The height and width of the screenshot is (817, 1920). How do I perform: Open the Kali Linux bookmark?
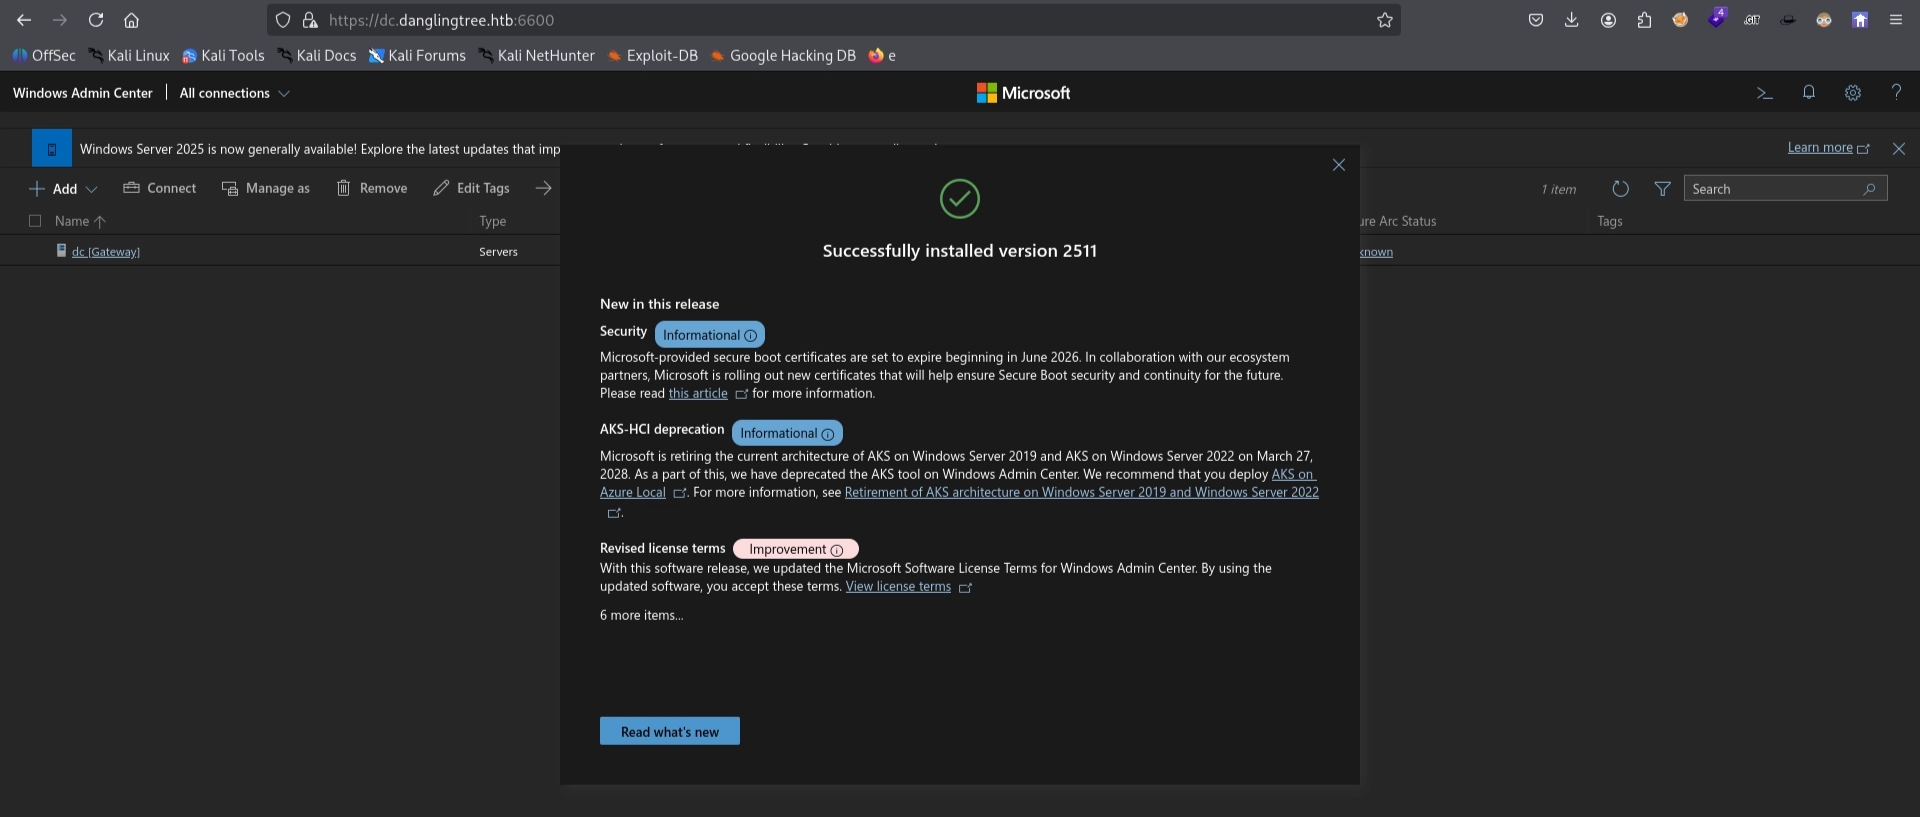(x=129, y=56)
